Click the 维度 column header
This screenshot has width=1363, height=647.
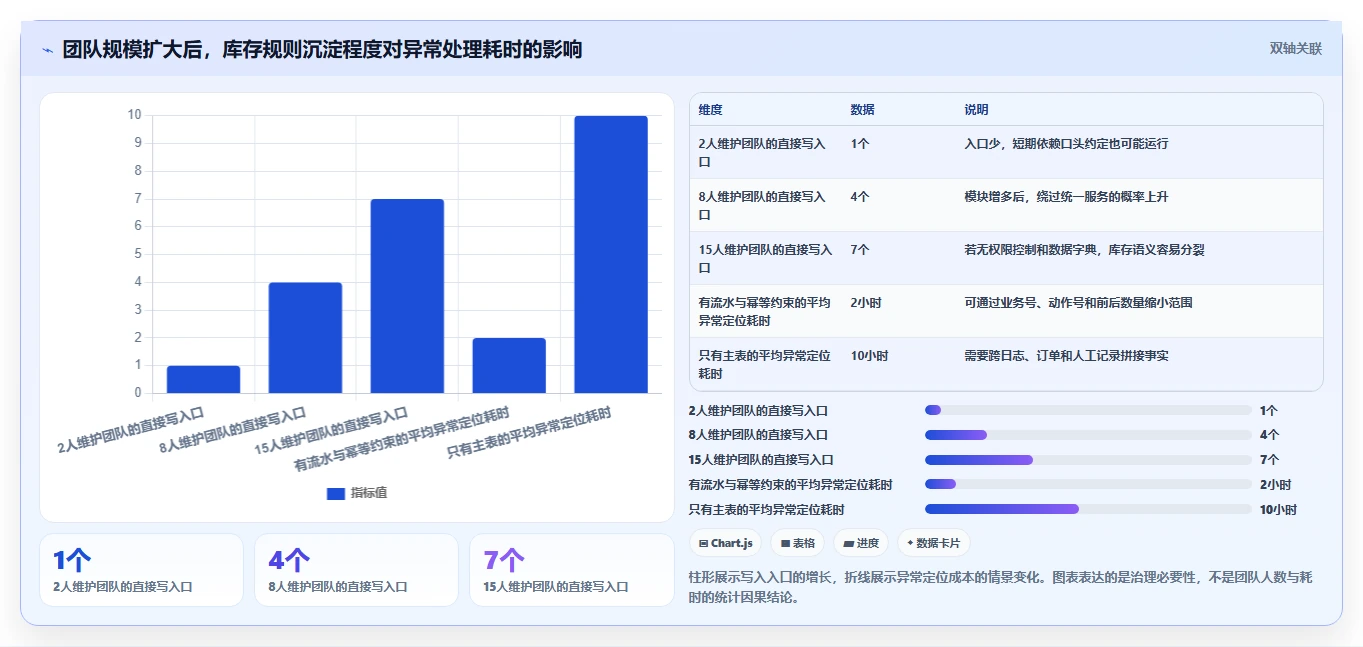click(710, 109)
